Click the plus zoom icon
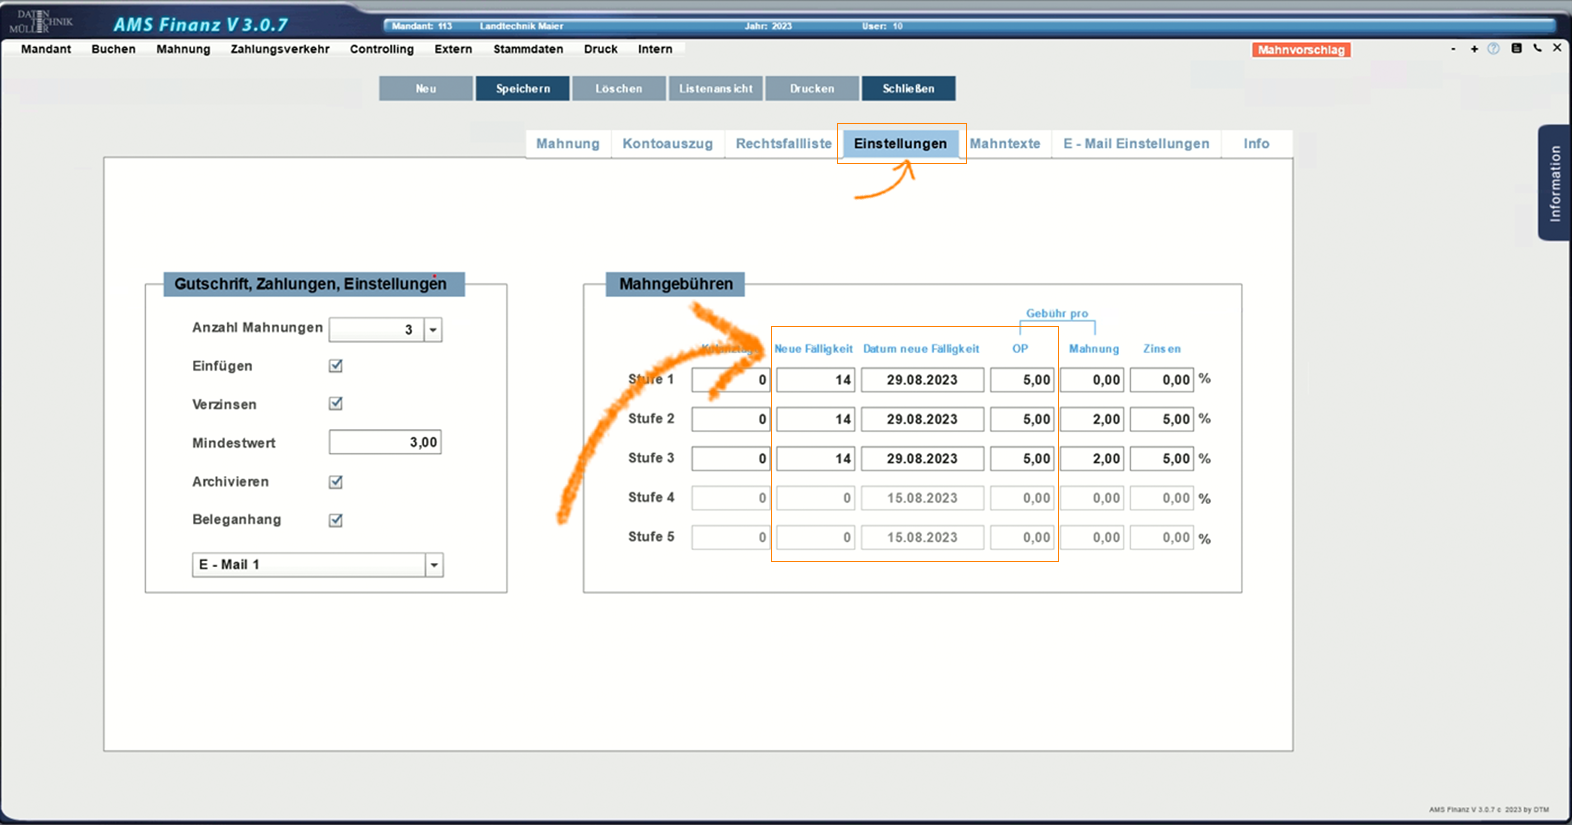1572x825 pixels. tap(1474, 49)
